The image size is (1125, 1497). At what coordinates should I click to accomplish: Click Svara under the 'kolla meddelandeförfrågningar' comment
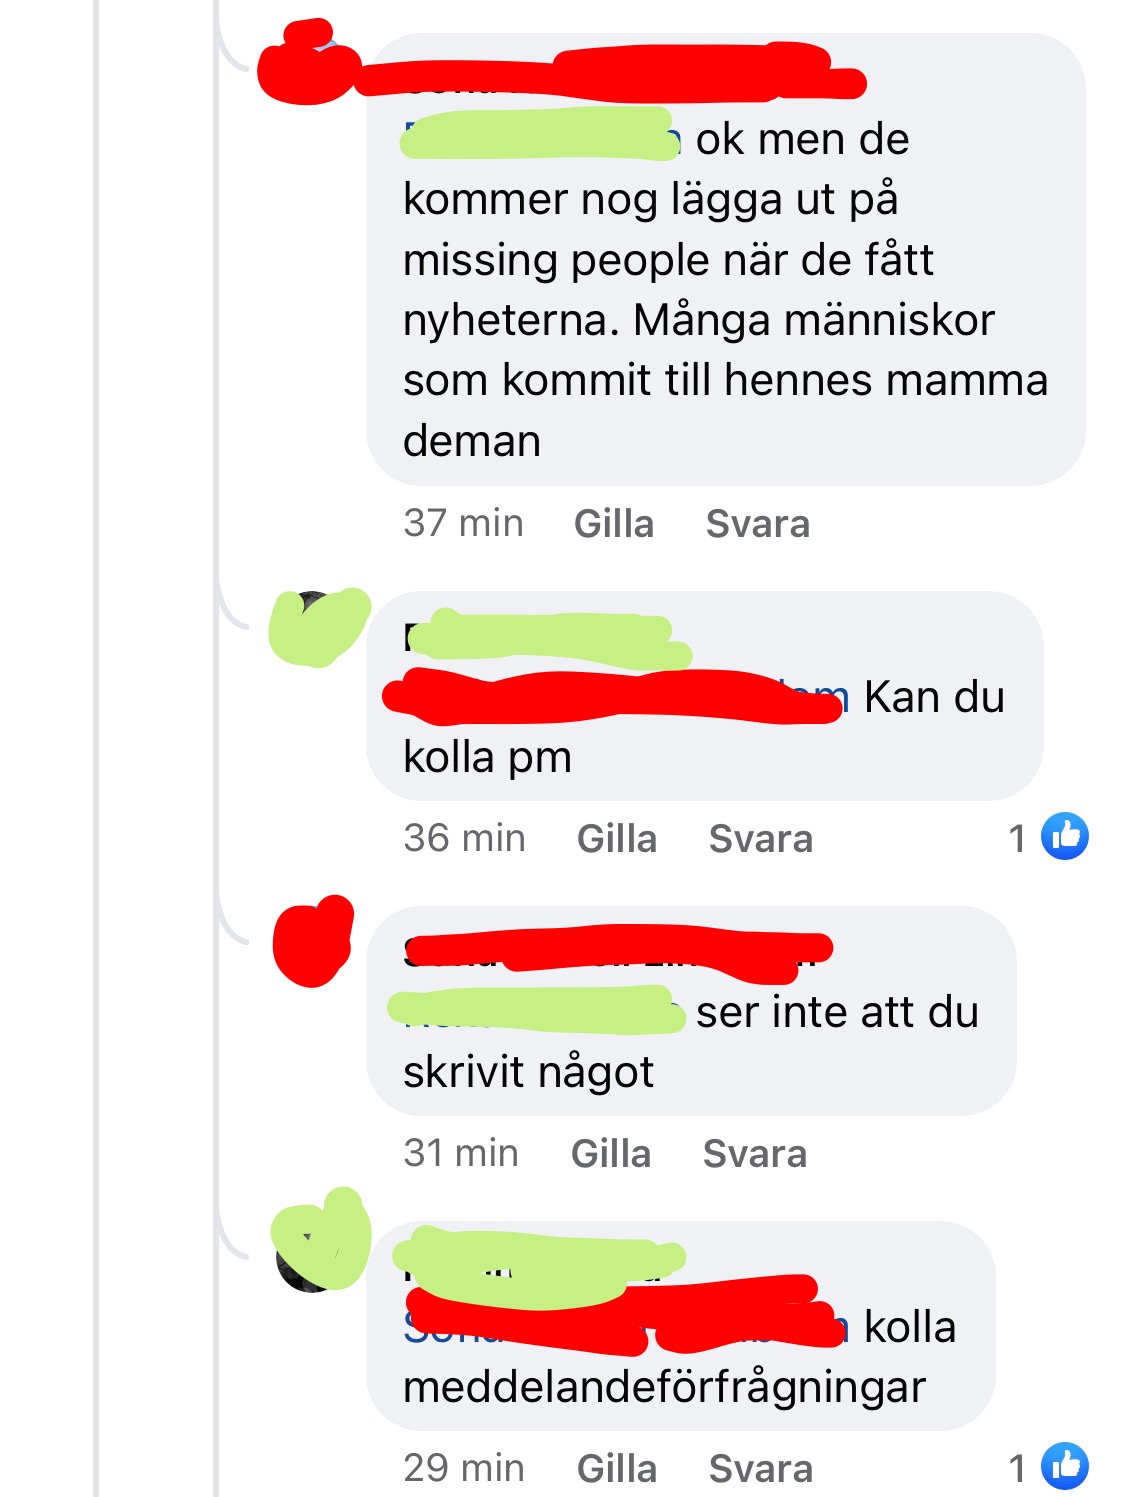tap(761, 1469)
